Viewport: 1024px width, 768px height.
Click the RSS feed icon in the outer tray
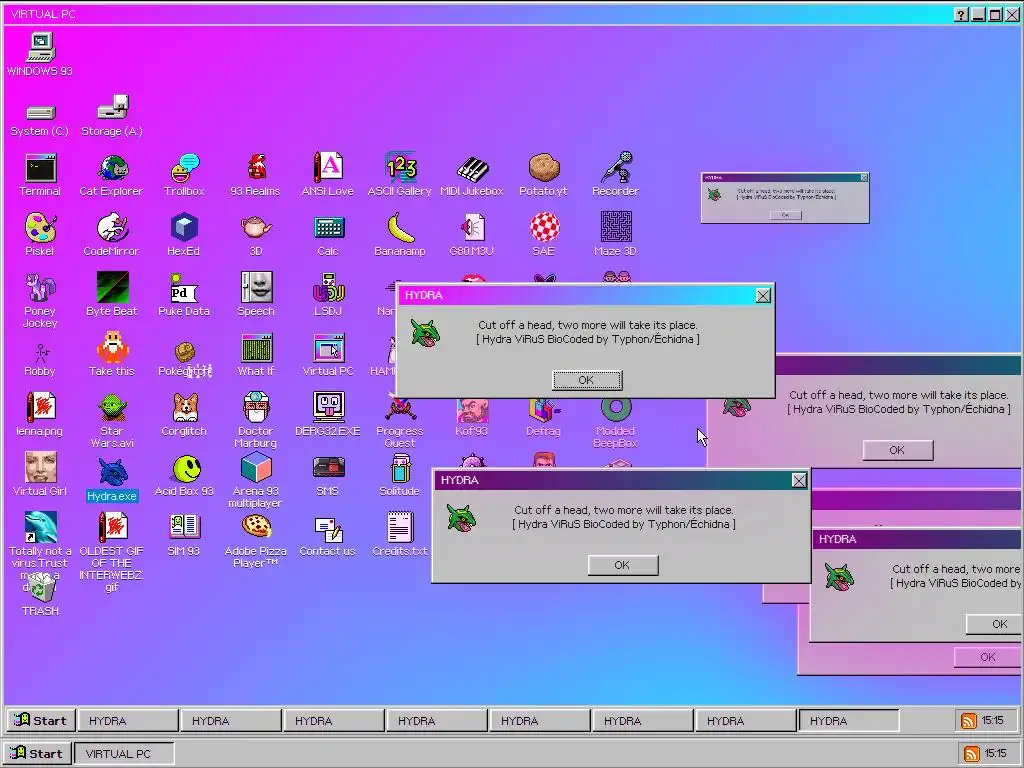972,754
